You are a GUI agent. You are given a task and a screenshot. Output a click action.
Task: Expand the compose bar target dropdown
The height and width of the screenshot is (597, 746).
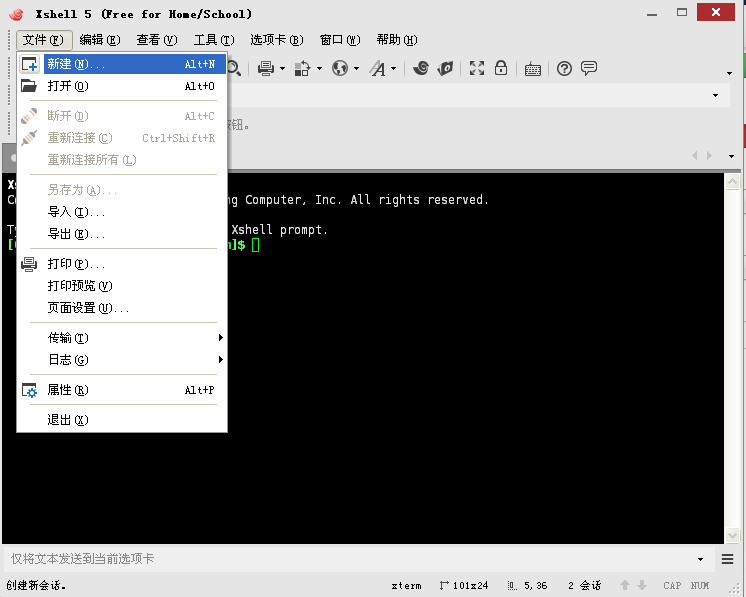click(x=700, y=559)
